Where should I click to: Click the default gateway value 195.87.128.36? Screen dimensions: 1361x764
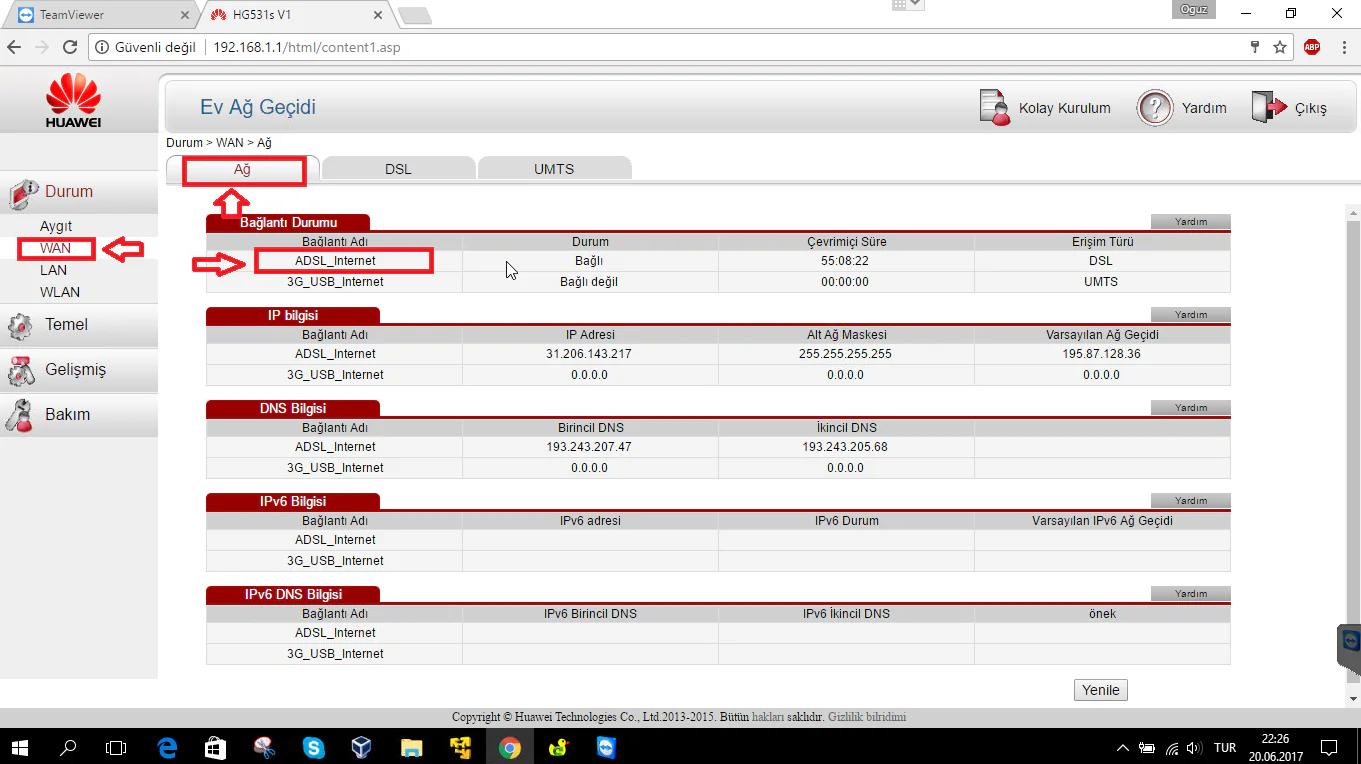(x=1102, y=354)
